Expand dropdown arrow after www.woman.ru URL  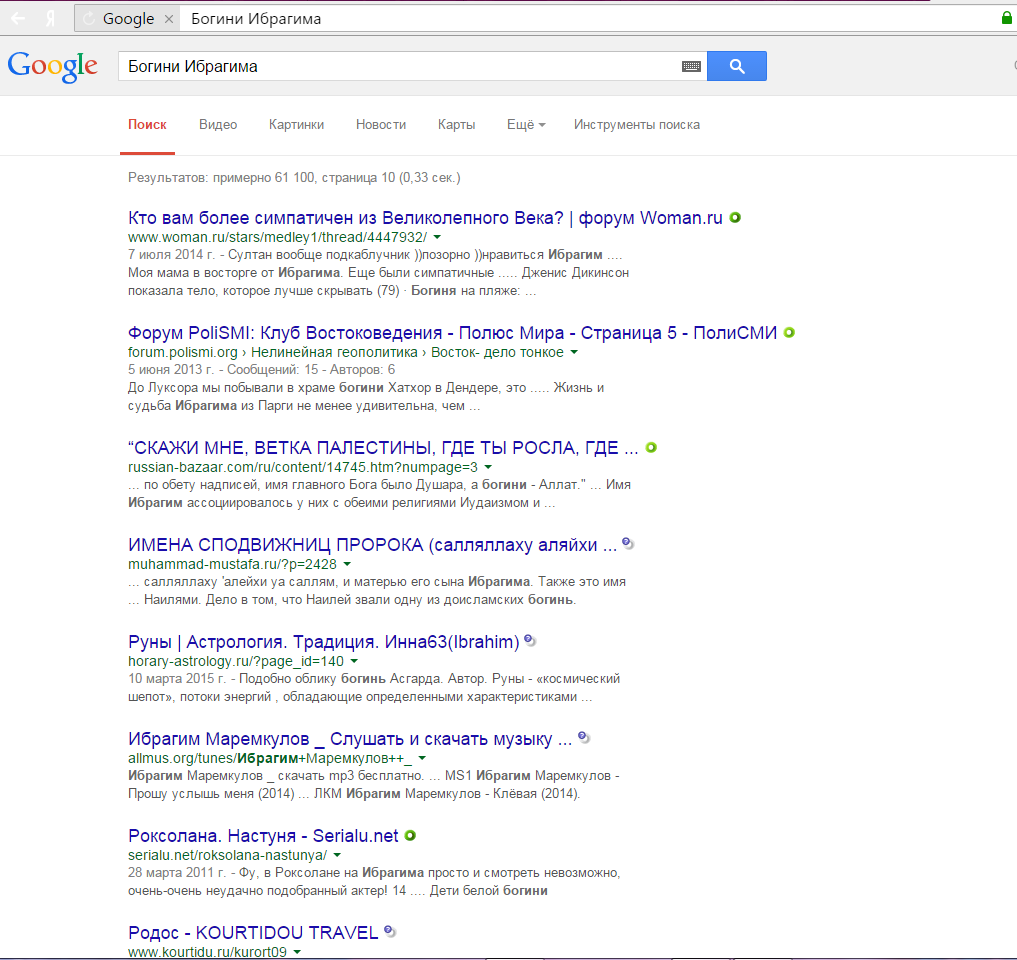point(437,237)
